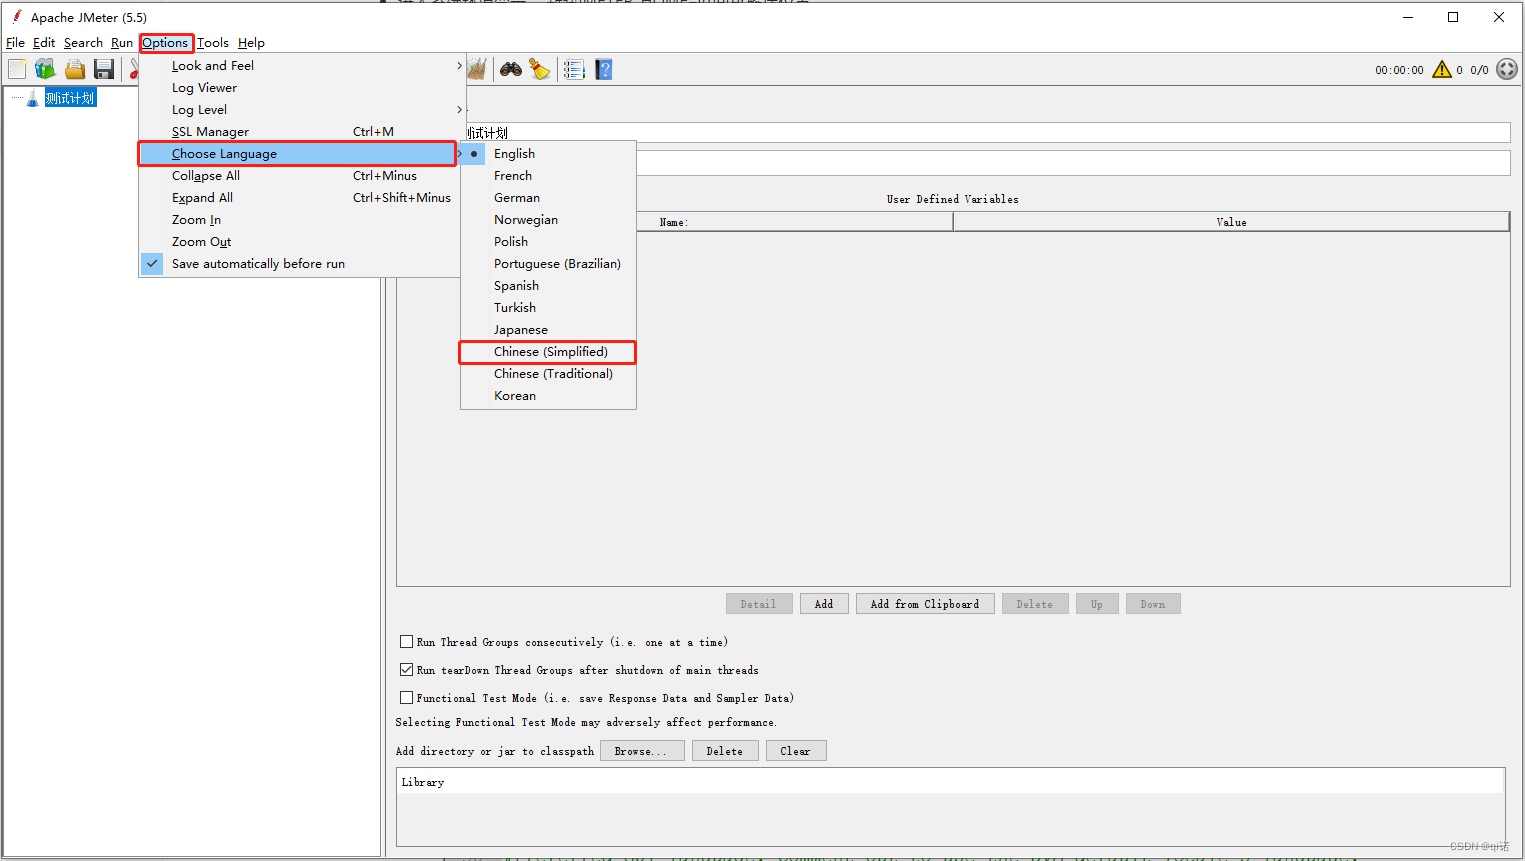Switch language to German

[548, 198]
